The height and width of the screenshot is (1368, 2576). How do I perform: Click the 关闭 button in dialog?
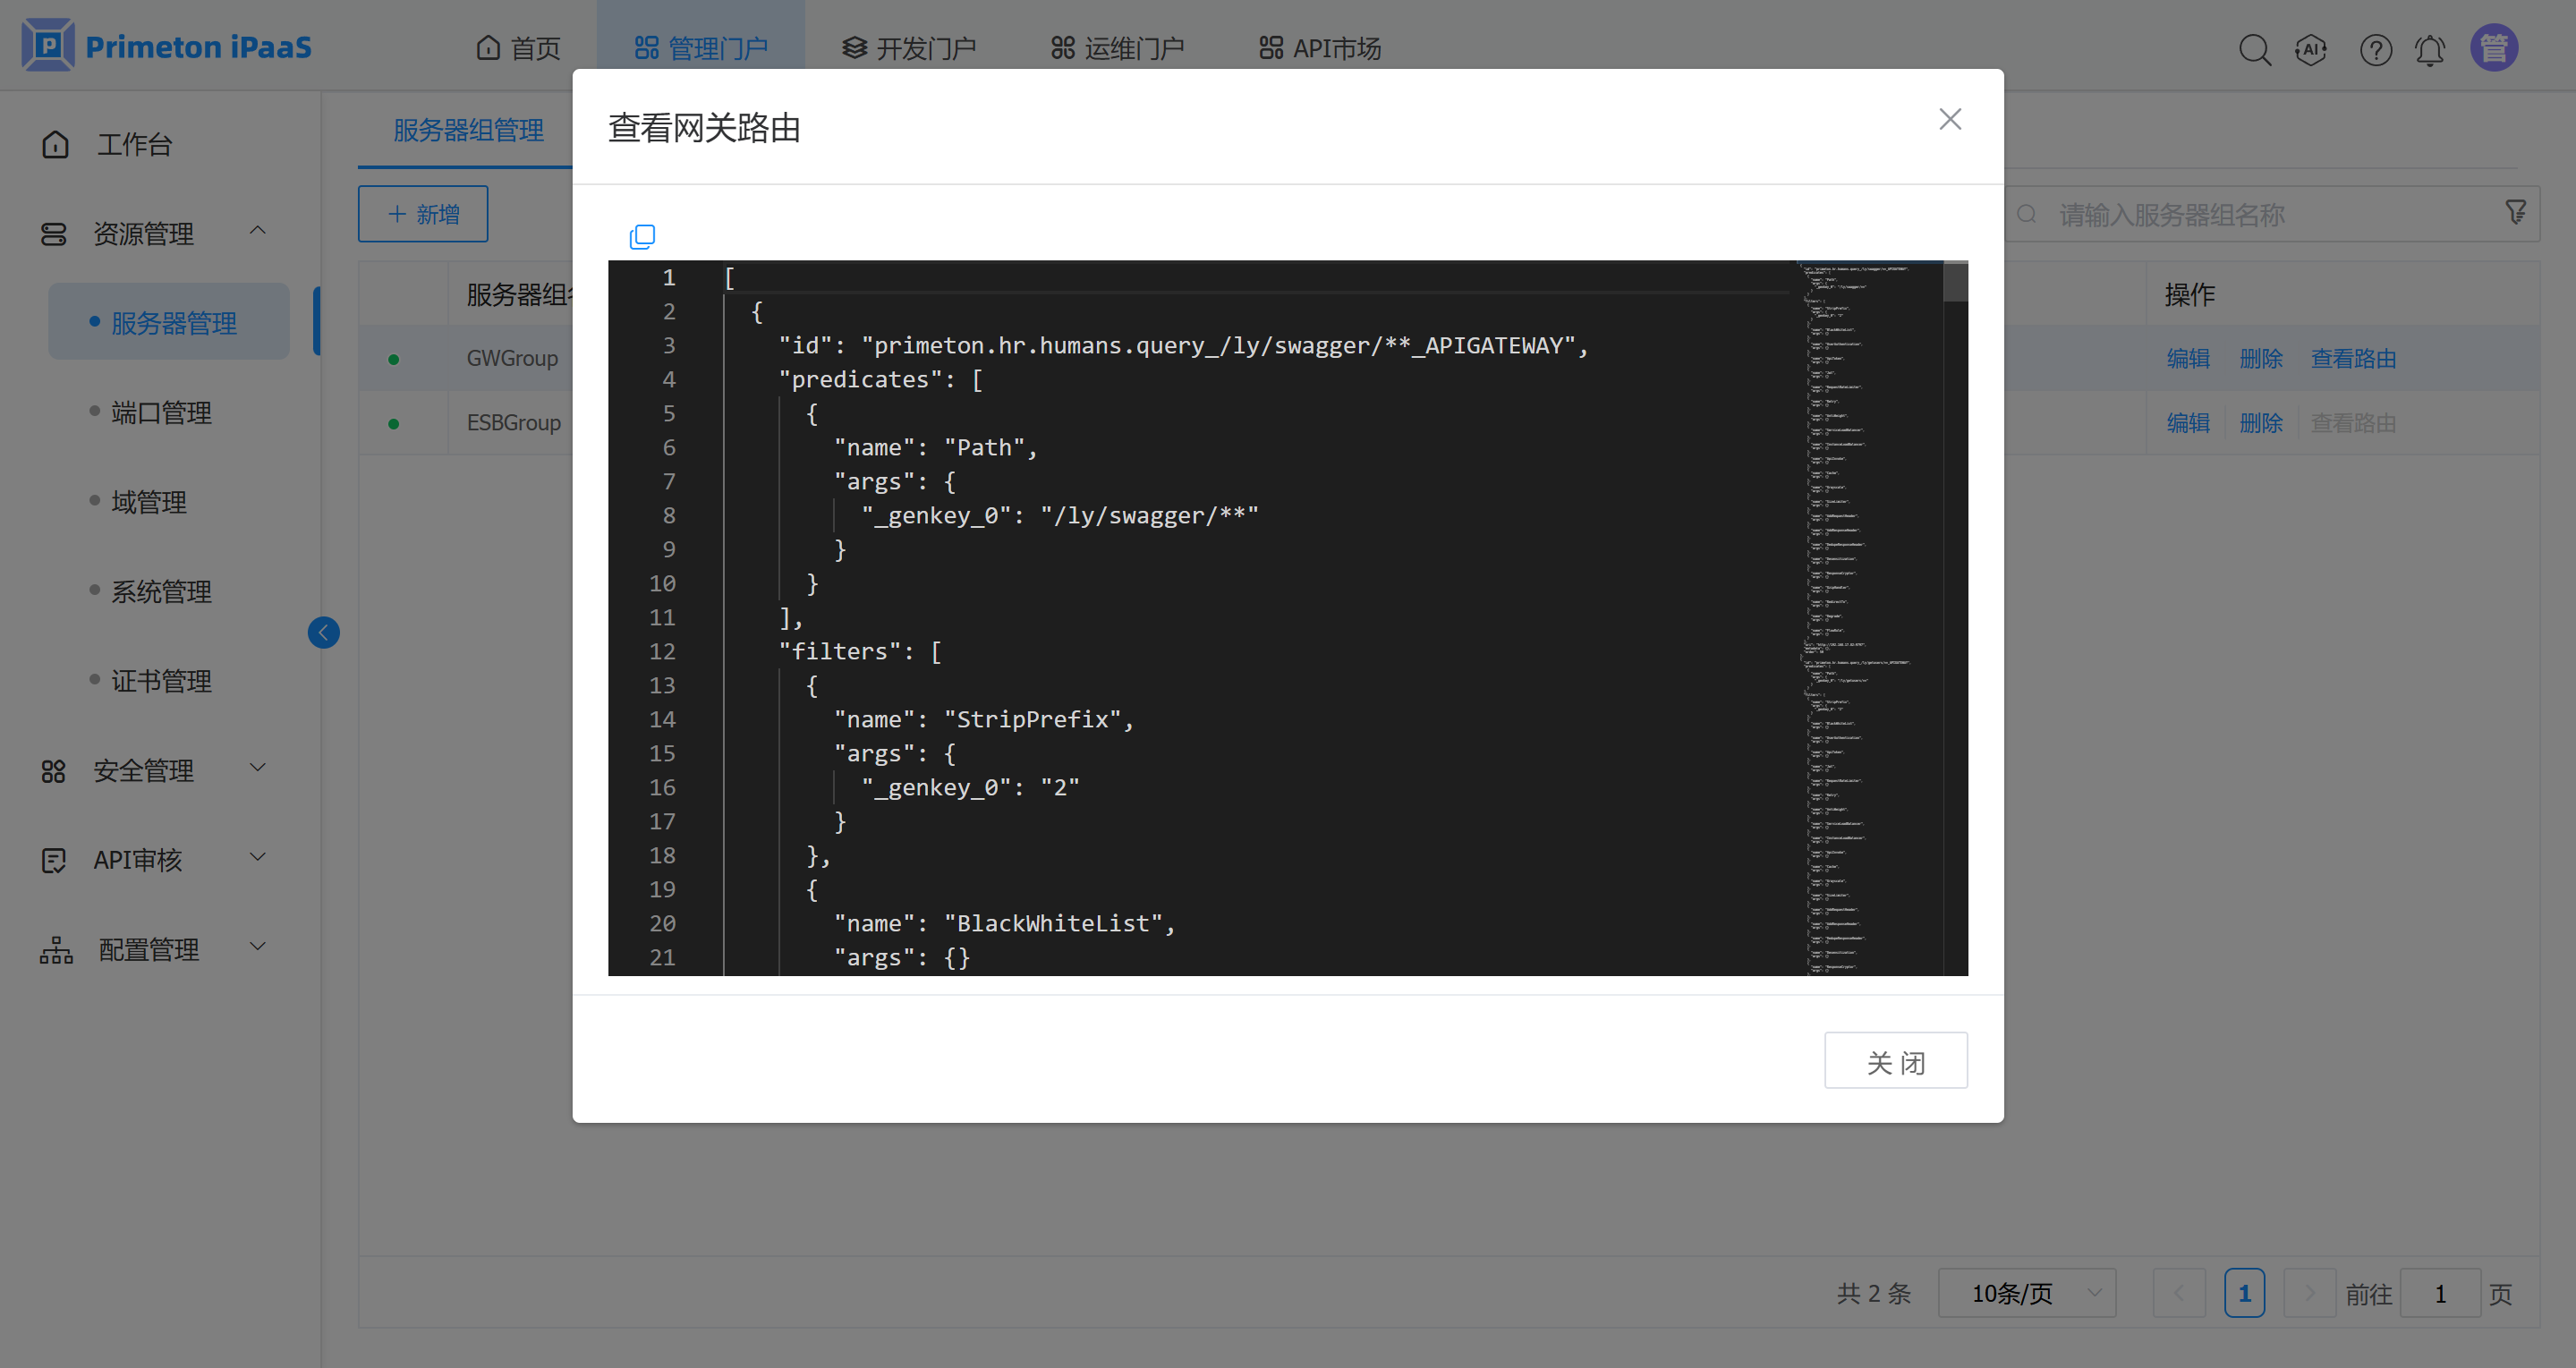pos(1895,1061)
